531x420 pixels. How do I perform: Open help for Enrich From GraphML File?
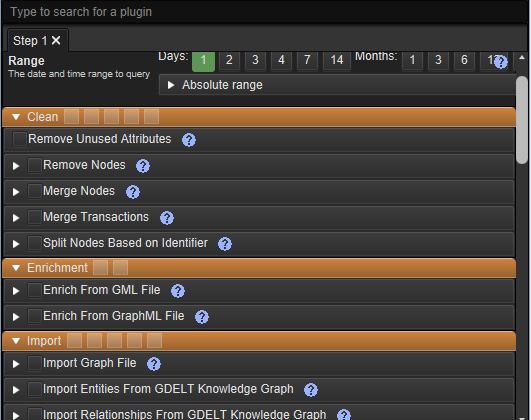point(202,317)
